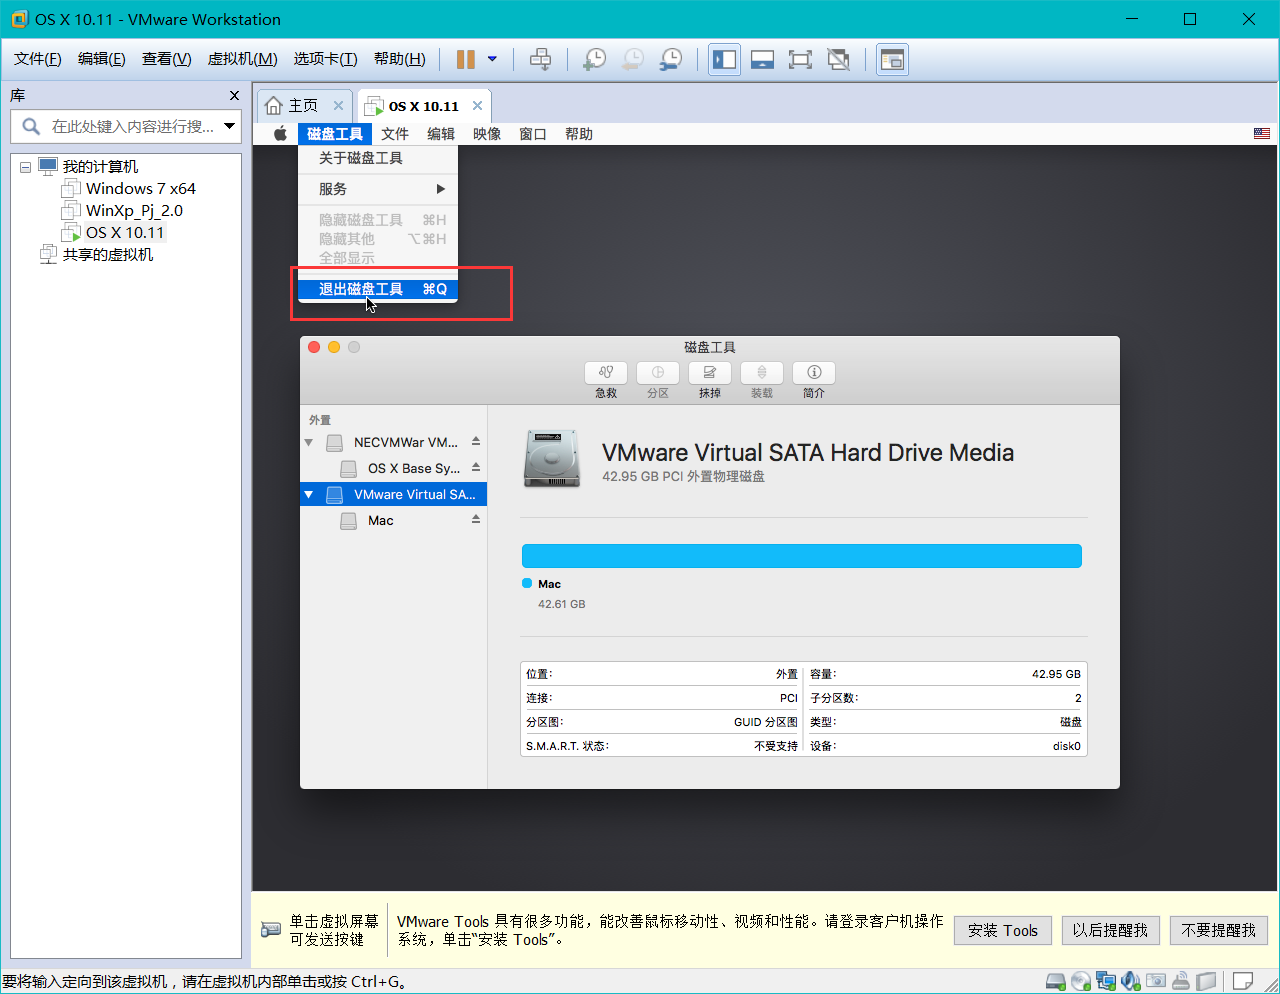The image size is (1280, 994).
Task: Collapse the NECVMWar VM... disk triangle
Action: pyautogui.click(x=309, y=442)
